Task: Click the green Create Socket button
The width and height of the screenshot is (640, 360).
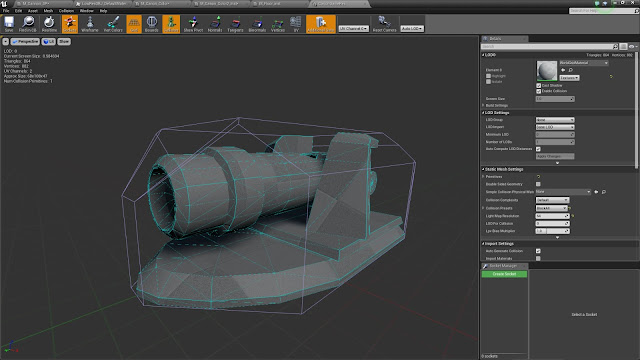Action: (504, 274)
